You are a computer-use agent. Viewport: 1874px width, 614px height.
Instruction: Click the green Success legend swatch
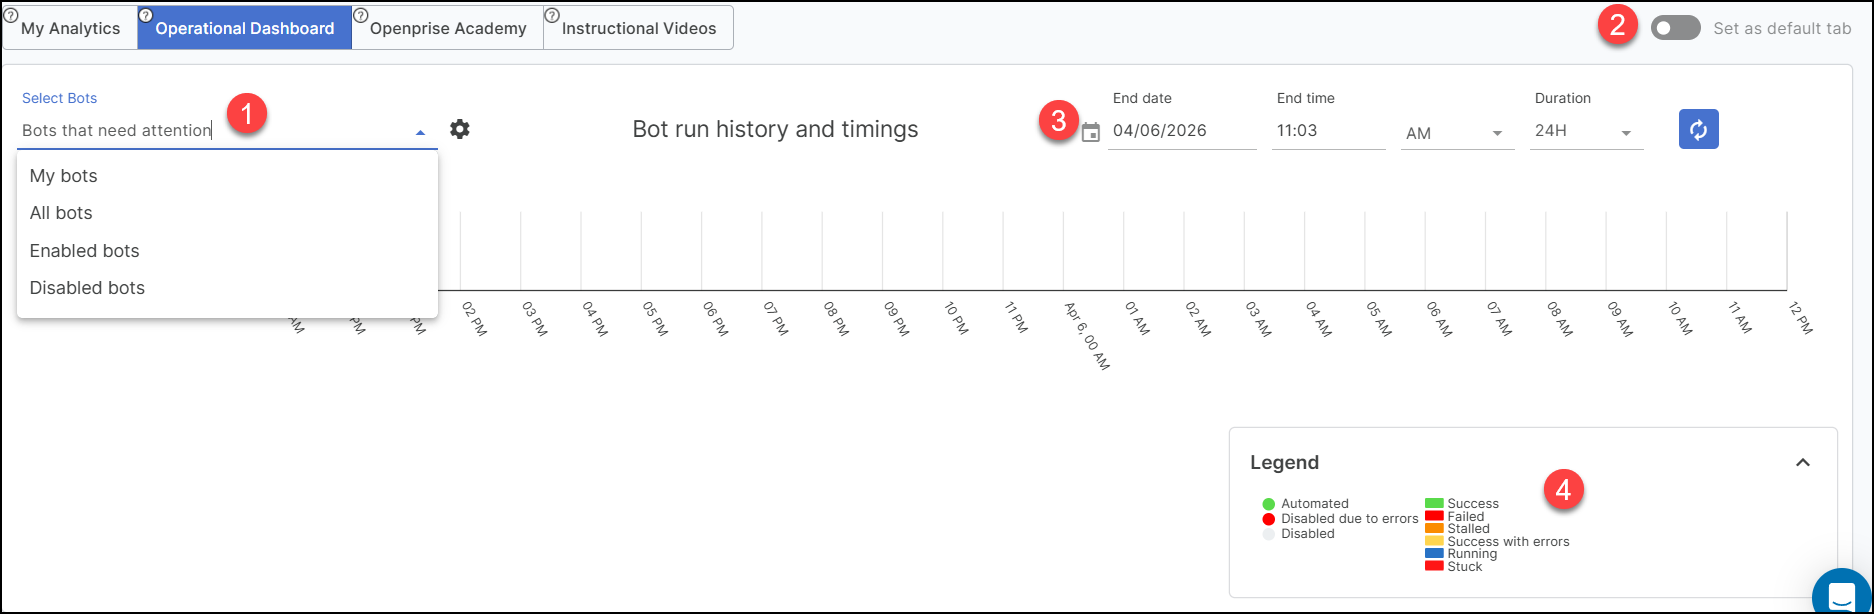click(1434, 504)
